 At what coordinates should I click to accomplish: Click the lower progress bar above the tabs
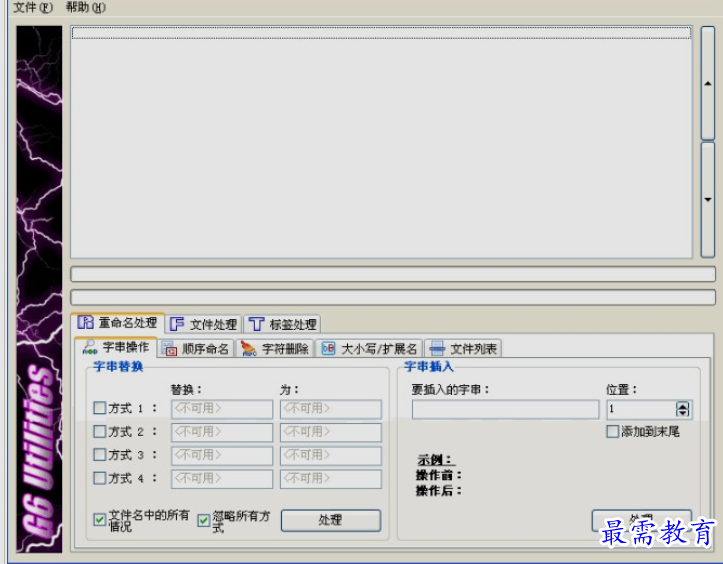393,297
